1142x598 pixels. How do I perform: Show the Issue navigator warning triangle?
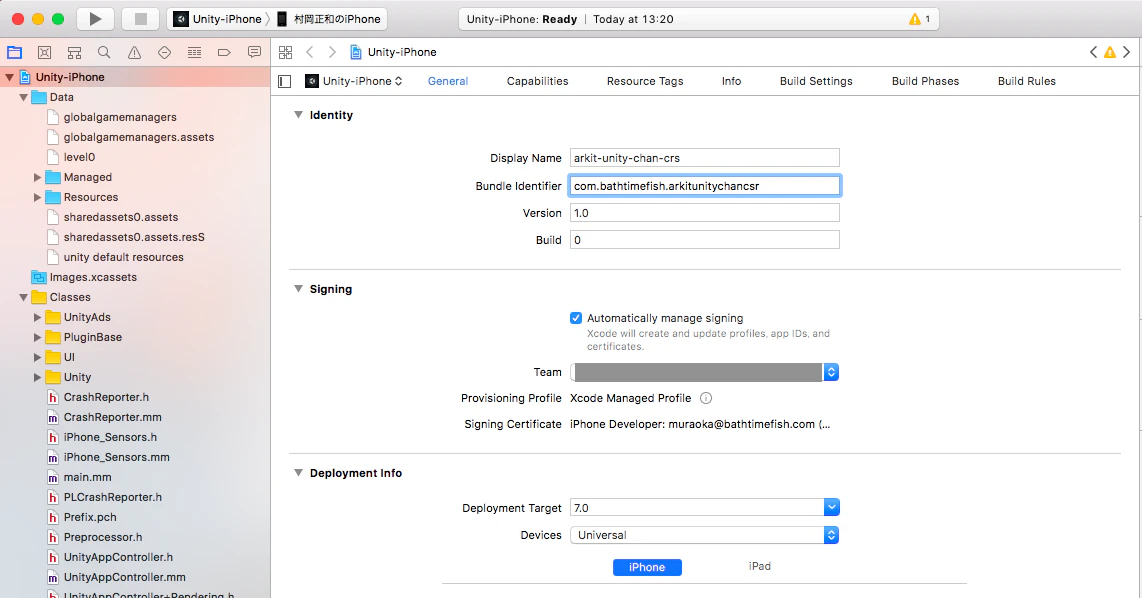(135, 52)
